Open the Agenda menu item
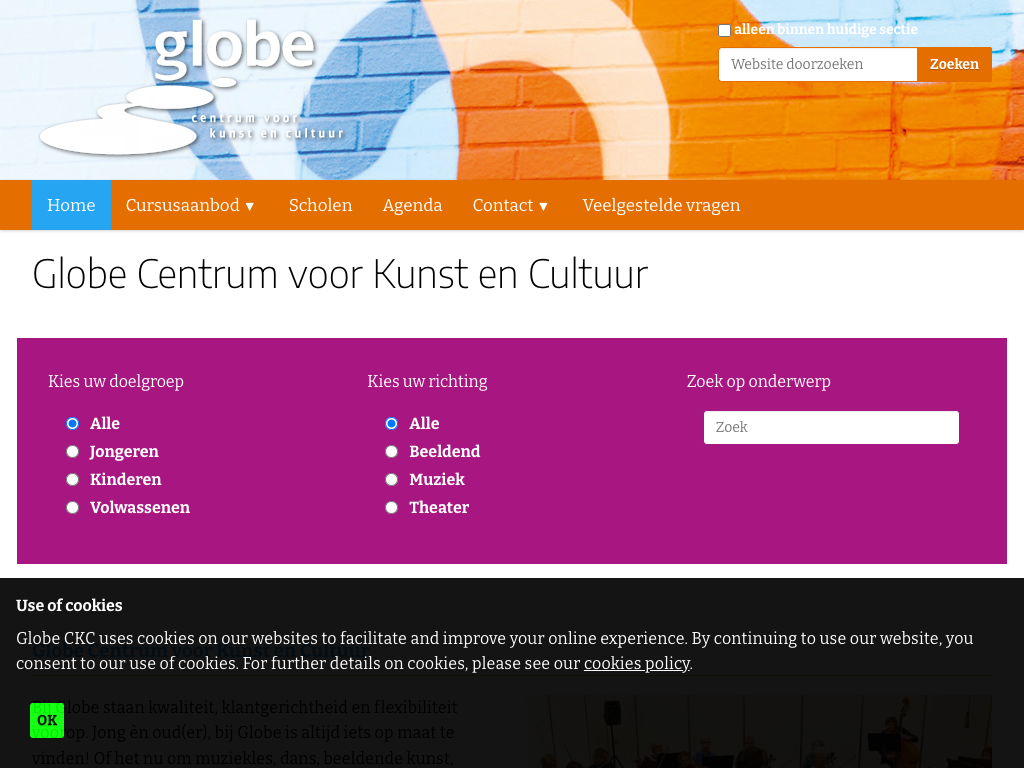 coord(412,205)
